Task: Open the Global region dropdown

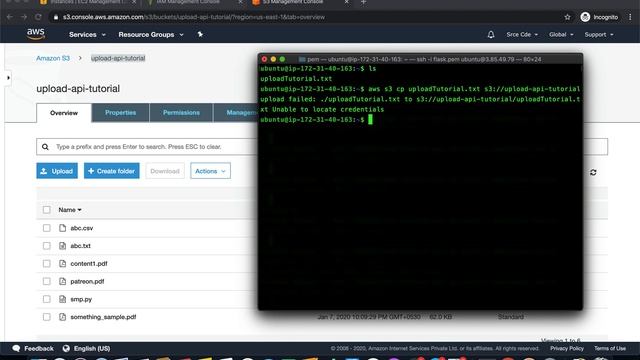Action: (x=561, y=35)
